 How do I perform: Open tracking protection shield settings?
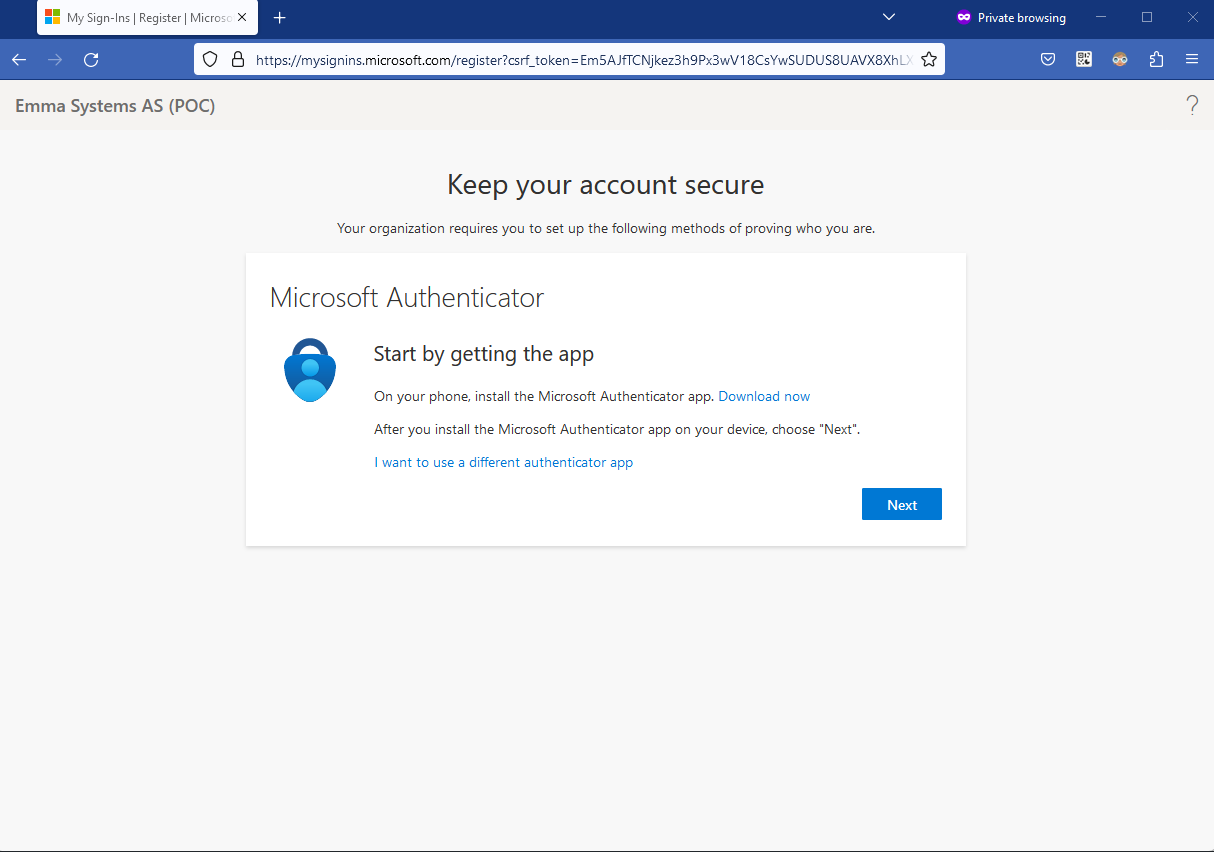209,59
